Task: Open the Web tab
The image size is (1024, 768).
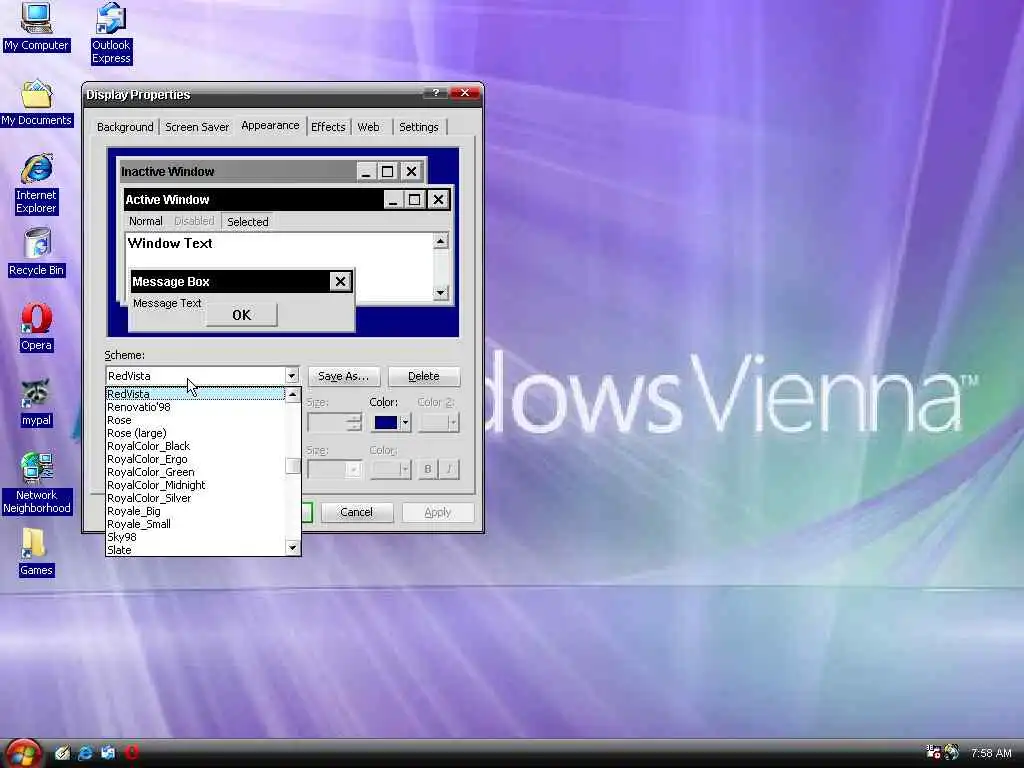Action: tap(368, 127)
